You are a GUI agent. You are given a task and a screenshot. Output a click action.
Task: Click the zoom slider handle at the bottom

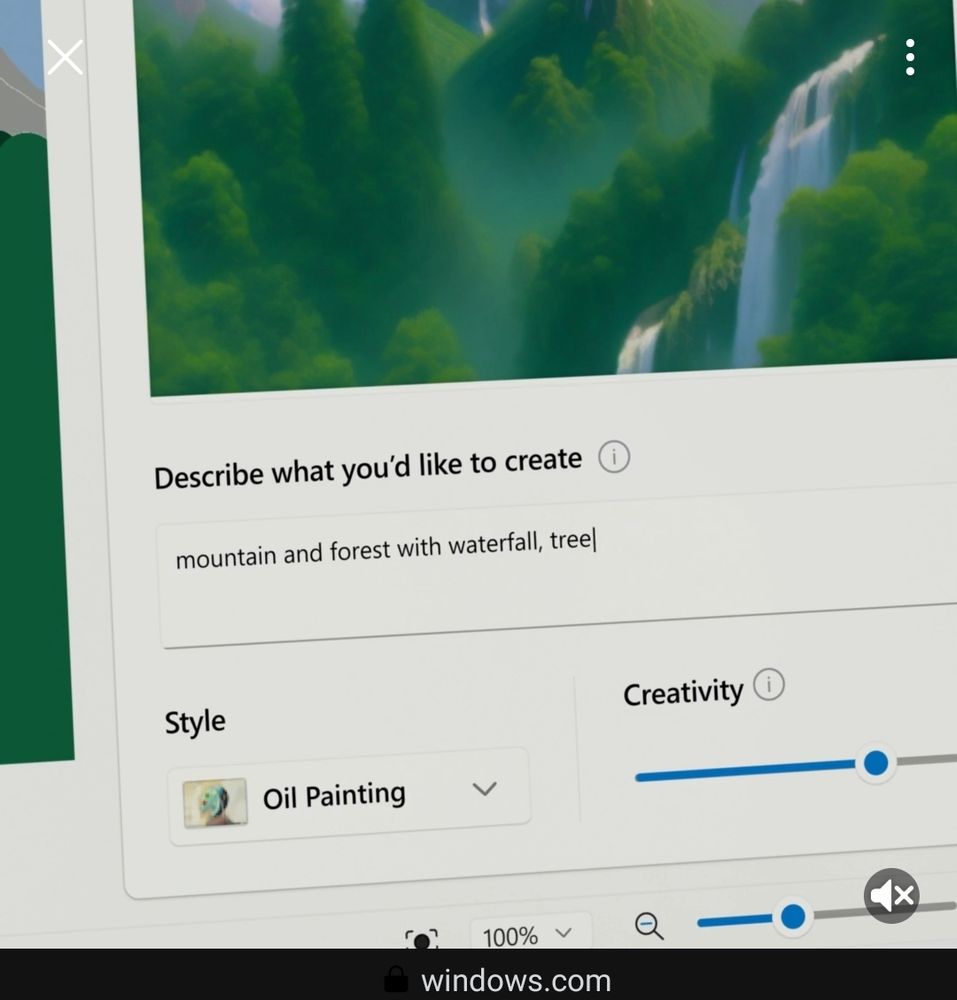point(793,917)
